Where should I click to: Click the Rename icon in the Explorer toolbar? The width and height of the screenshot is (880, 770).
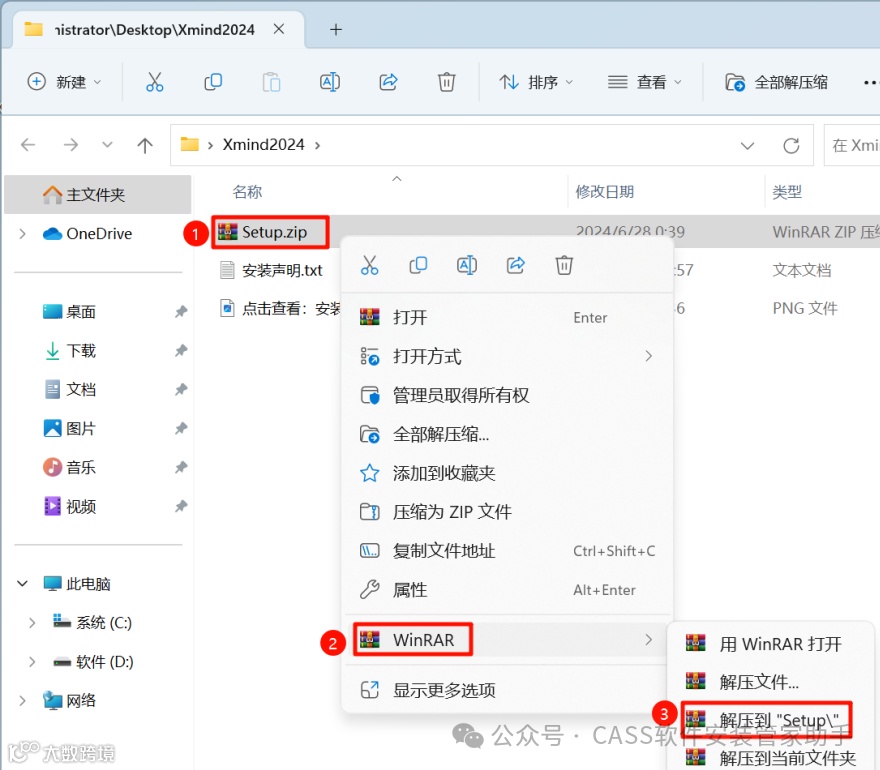coord(330,82)
